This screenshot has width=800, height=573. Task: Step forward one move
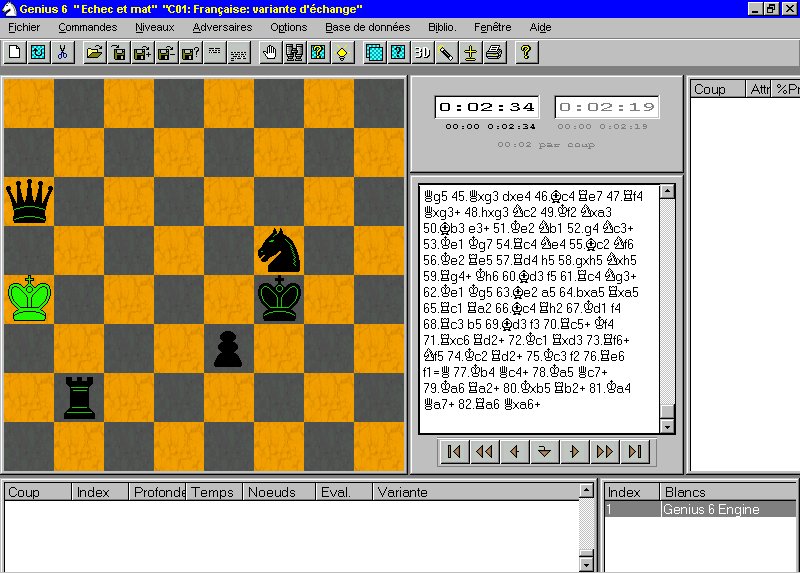tap(574, 452)
